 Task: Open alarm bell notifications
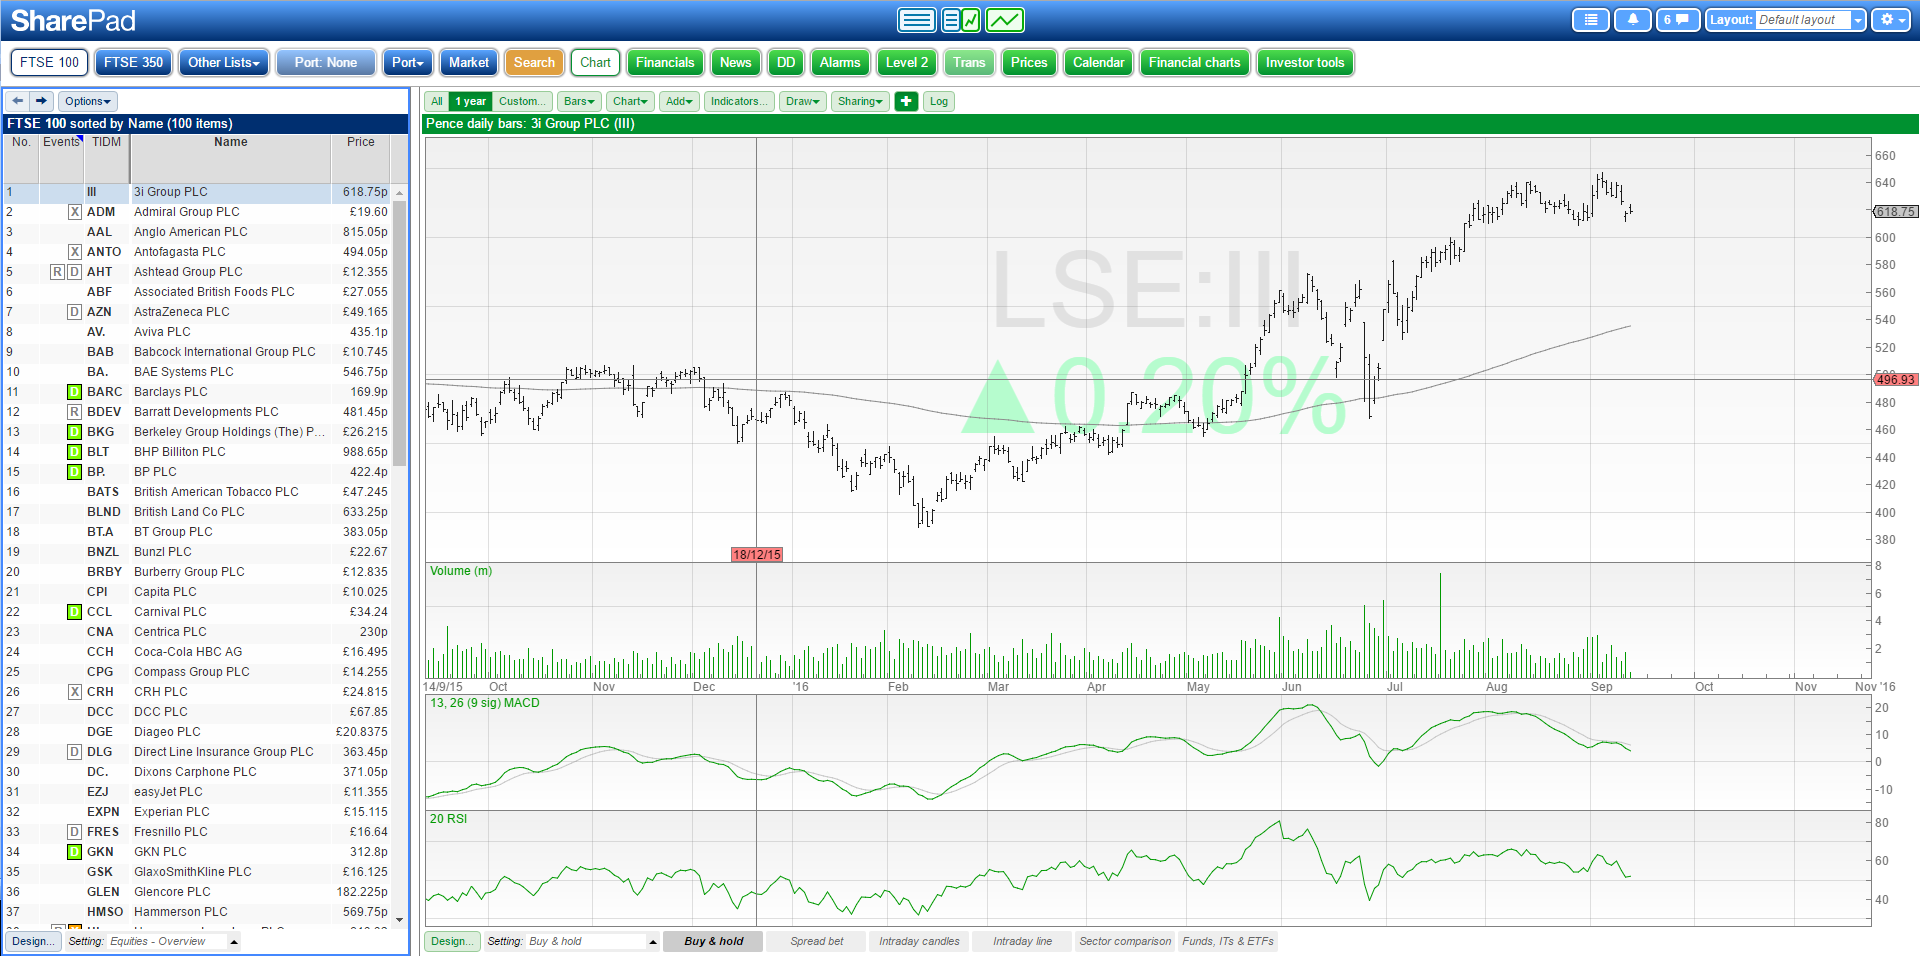(1633, 20)
